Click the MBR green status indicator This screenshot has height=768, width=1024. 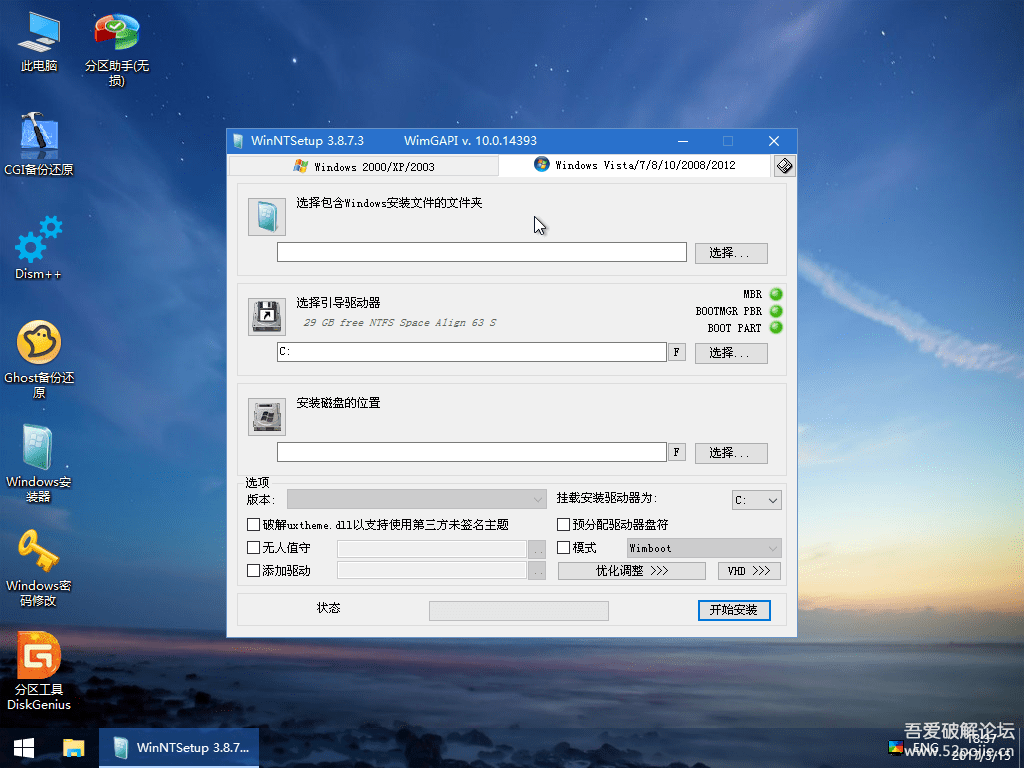coord(776,294)
